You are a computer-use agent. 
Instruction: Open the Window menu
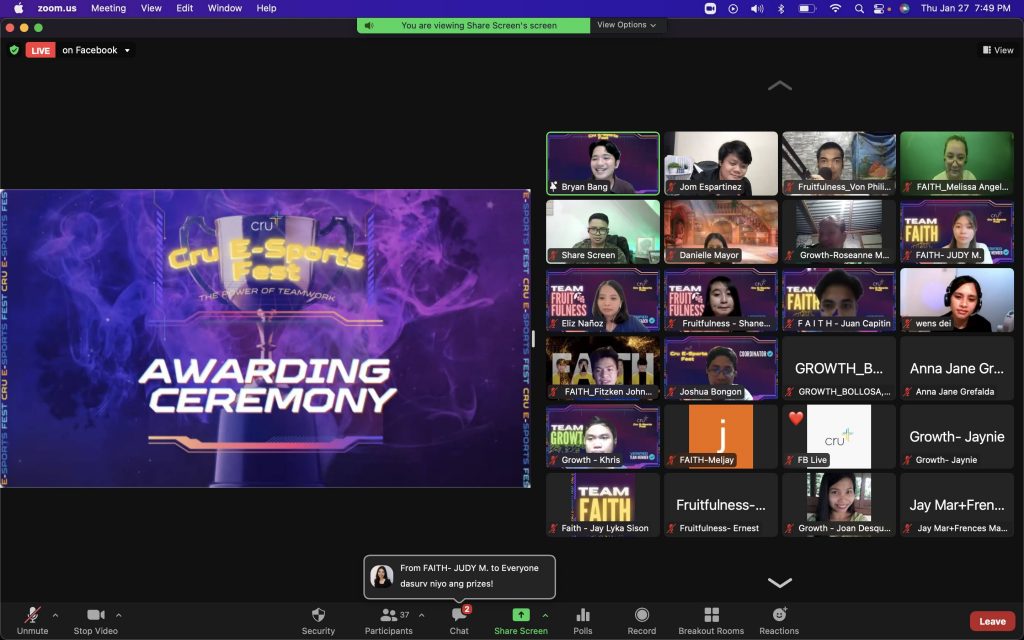(x=225, y=8)
